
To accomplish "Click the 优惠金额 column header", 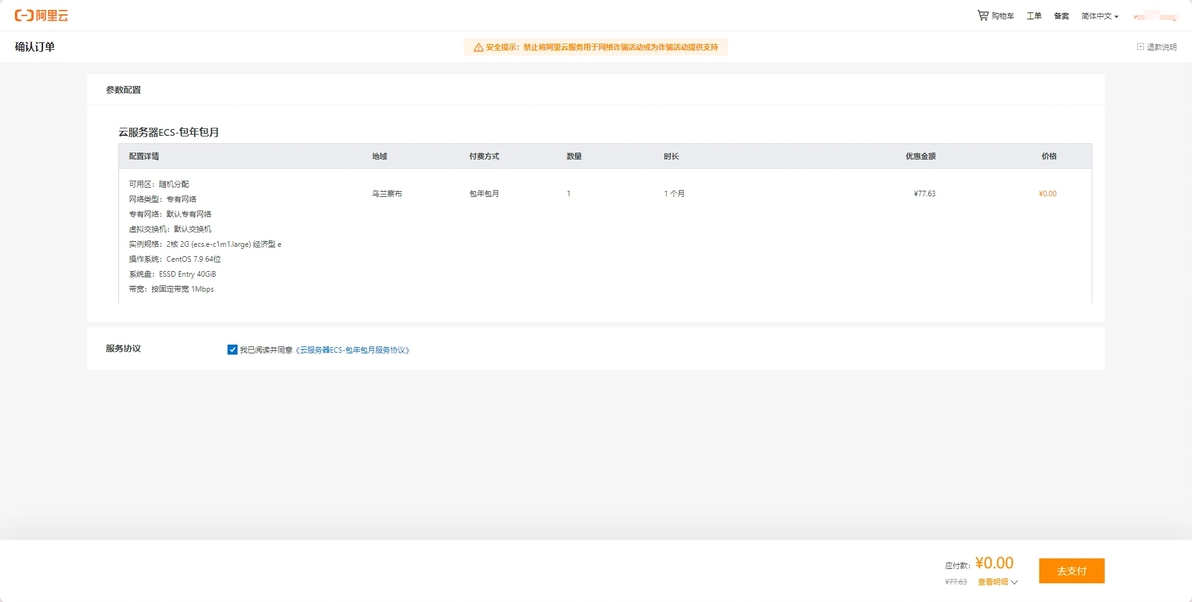I will (x=920, y=156).
